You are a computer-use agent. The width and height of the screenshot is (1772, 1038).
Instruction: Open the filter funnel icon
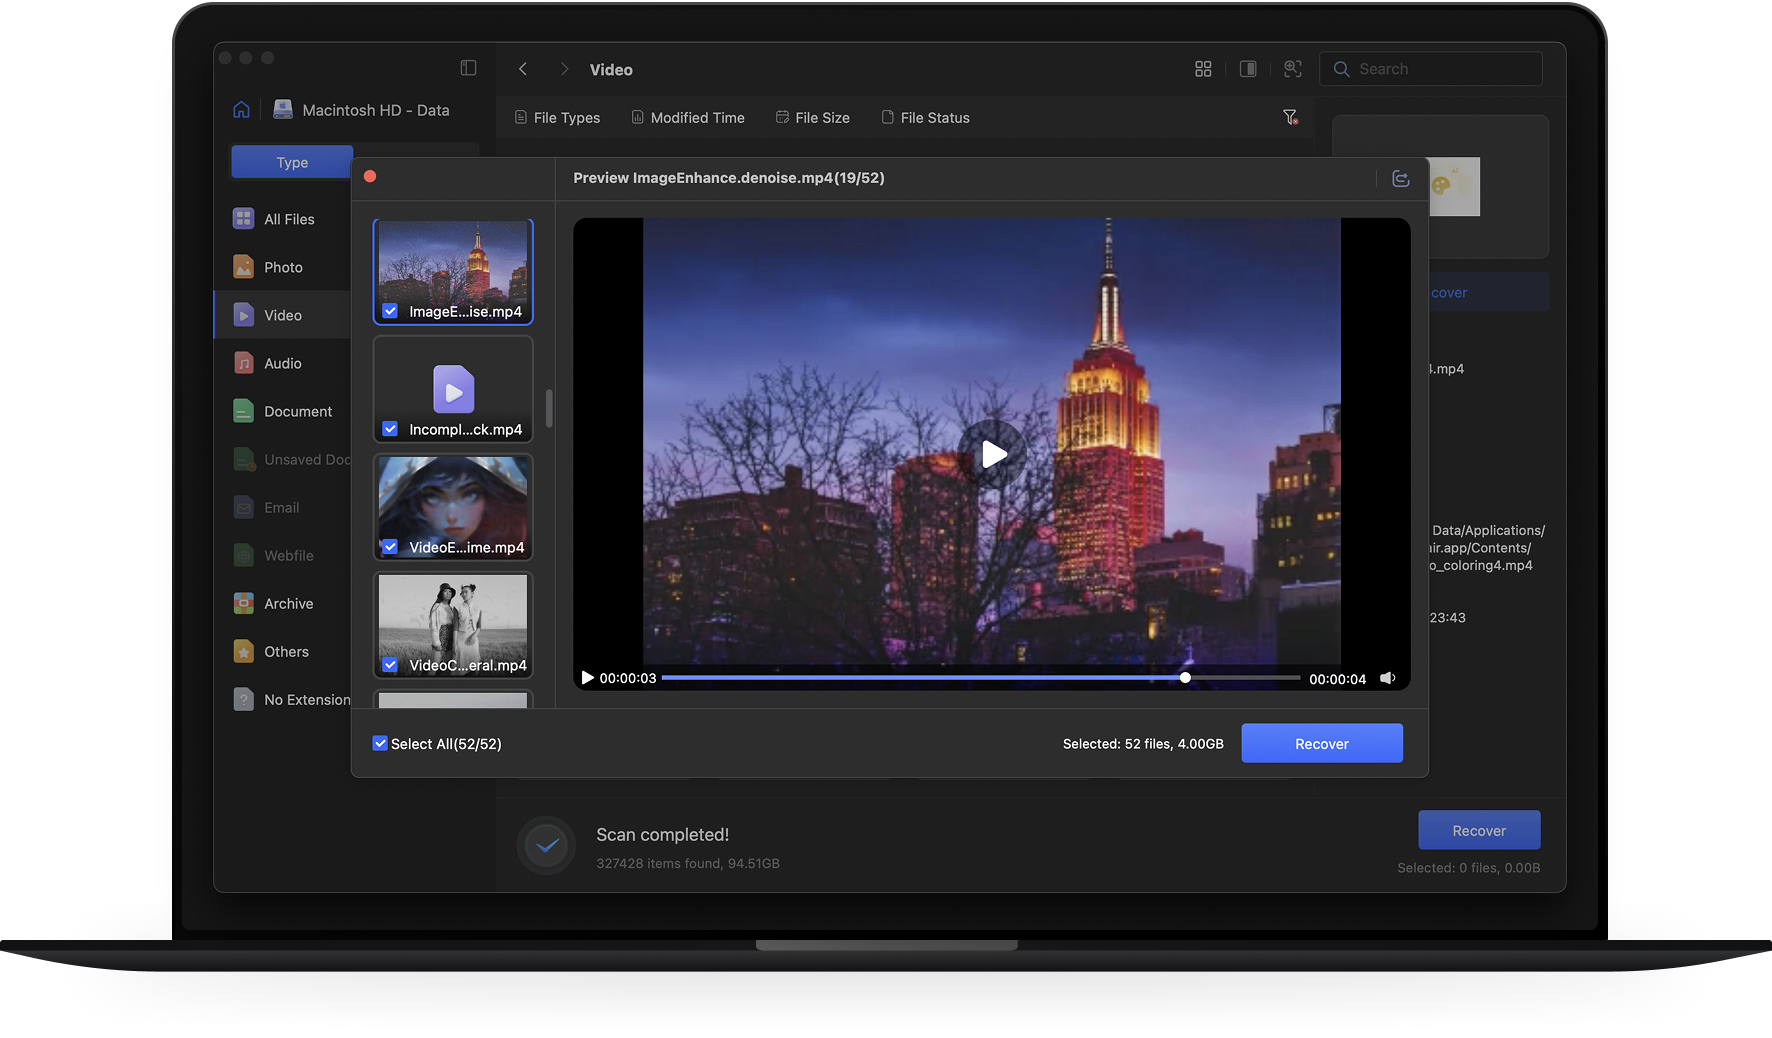[1290, 118]
